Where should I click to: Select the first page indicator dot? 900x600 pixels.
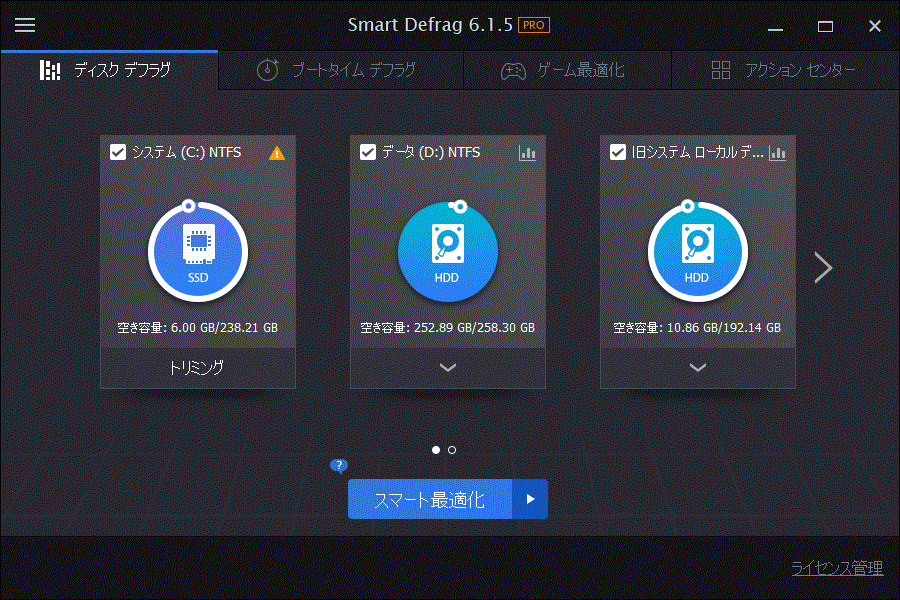[436, 450]
